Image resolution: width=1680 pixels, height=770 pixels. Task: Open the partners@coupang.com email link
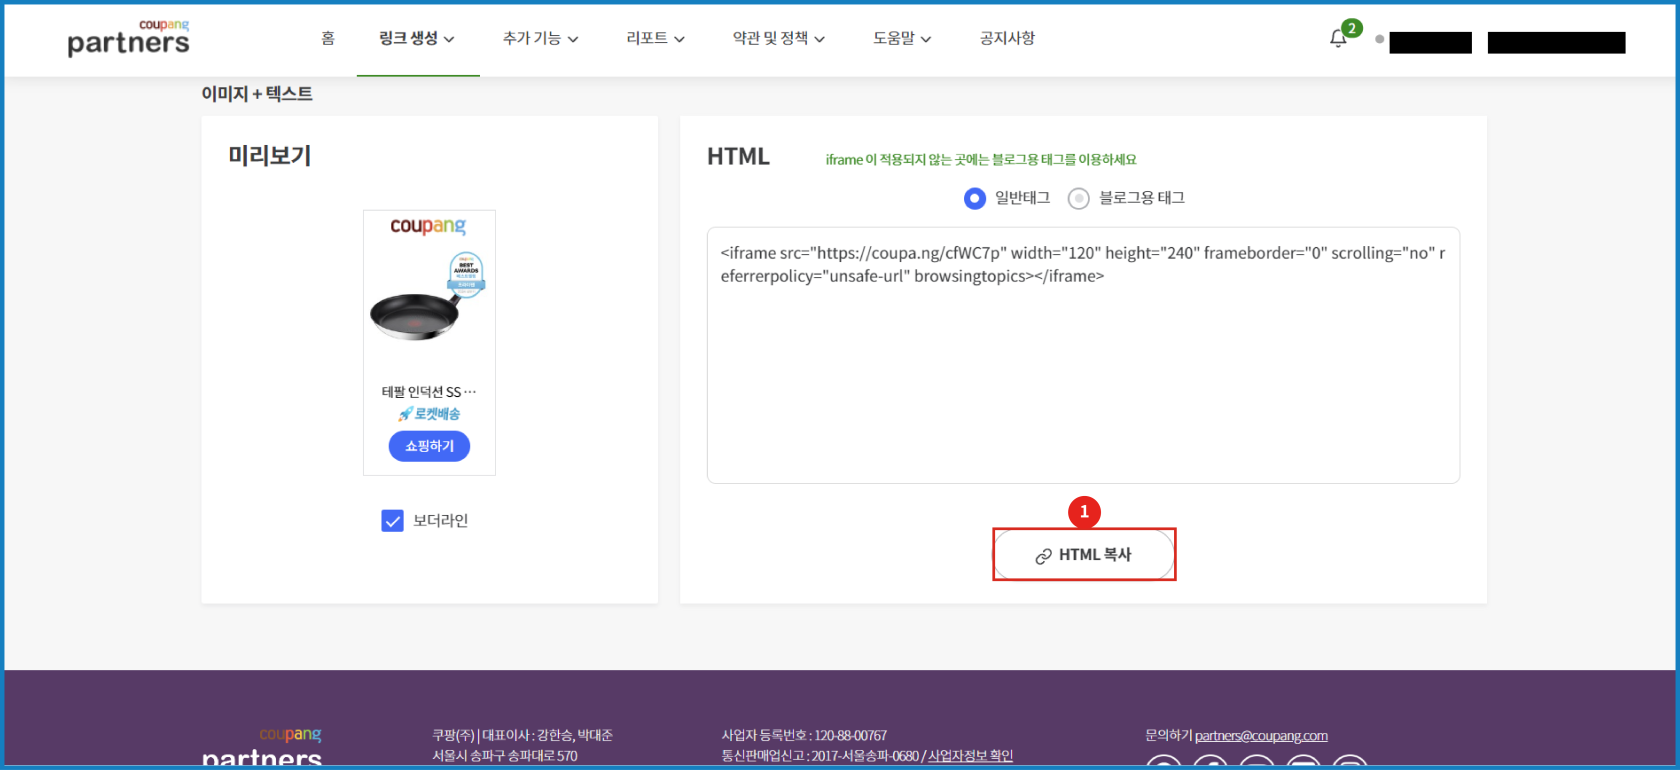pyautogui.click(x=1261, y=736)
